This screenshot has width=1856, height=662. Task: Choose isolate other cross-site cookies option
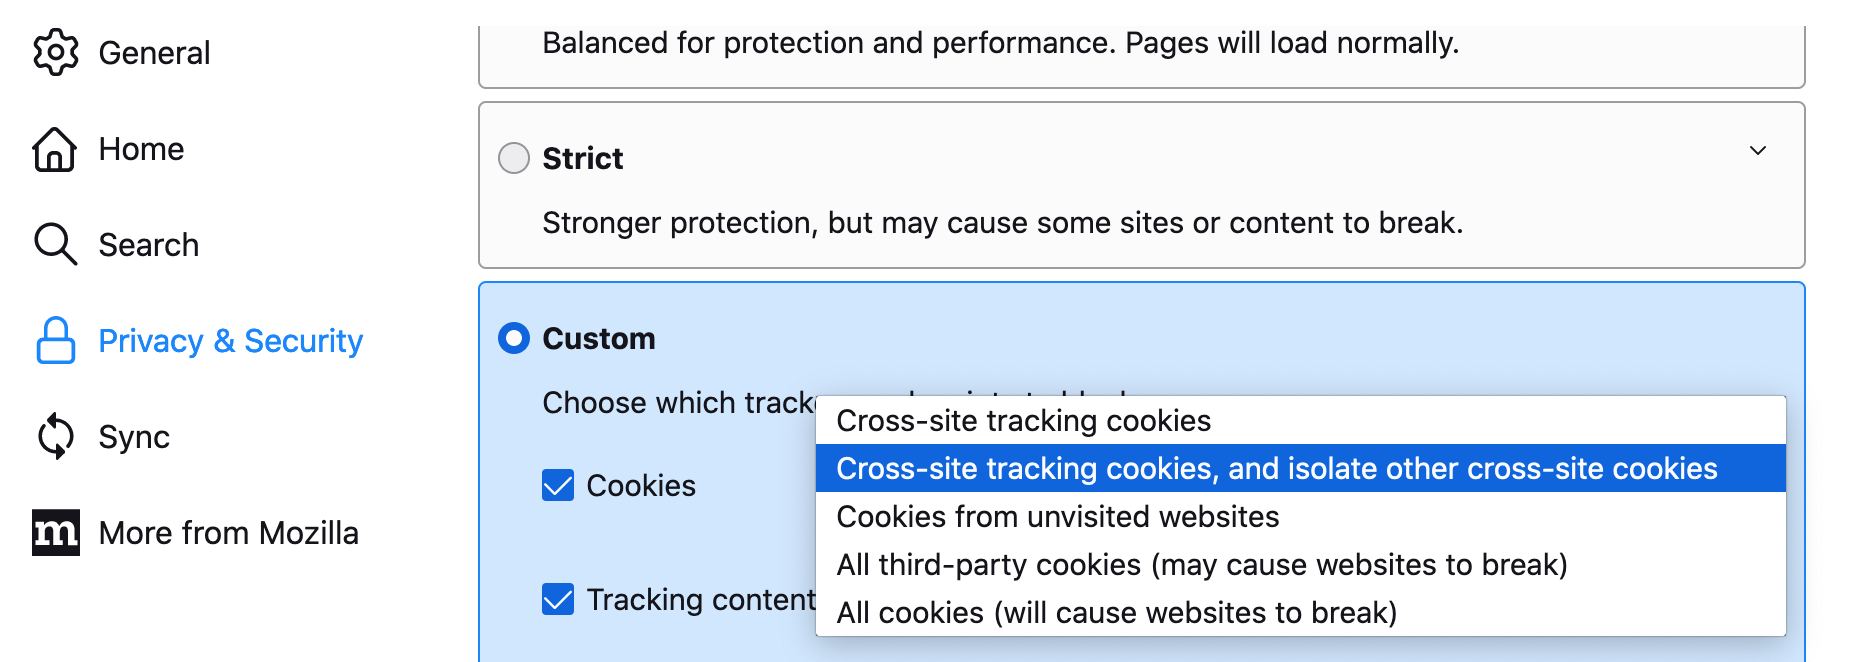pos(1276,468)
